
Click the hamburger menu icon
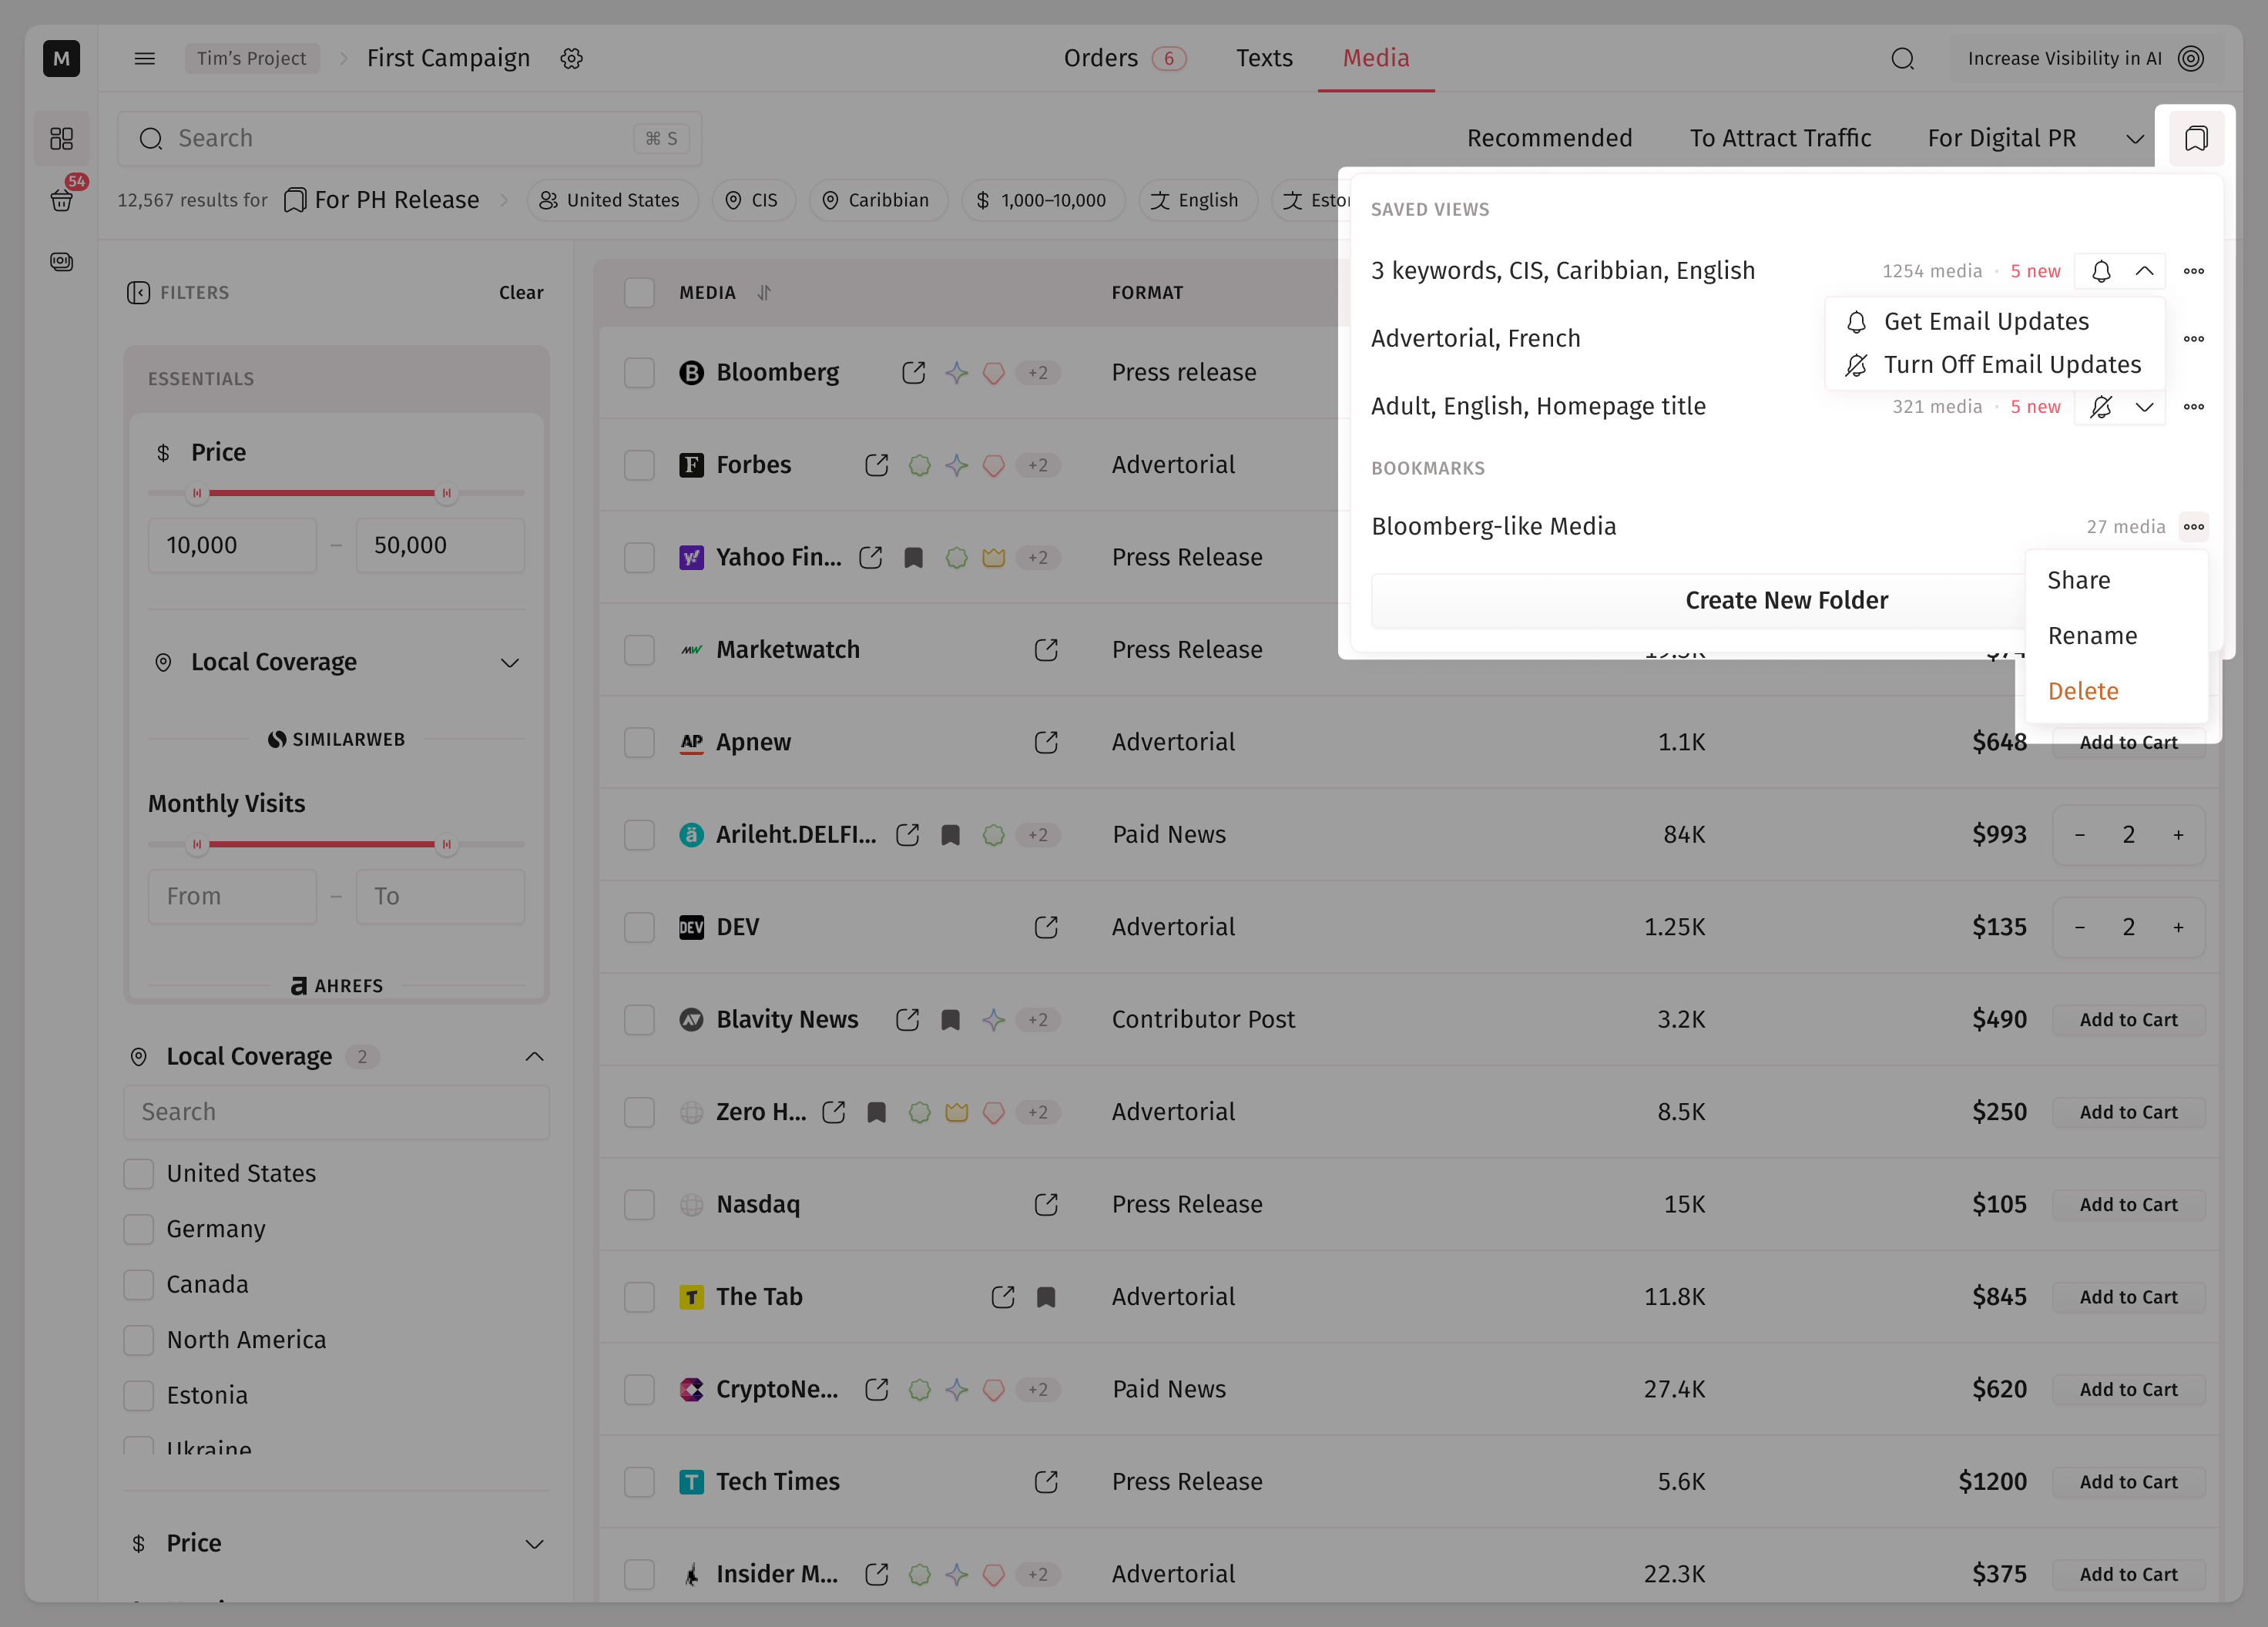pyautogui.click(x=145, y=59)
